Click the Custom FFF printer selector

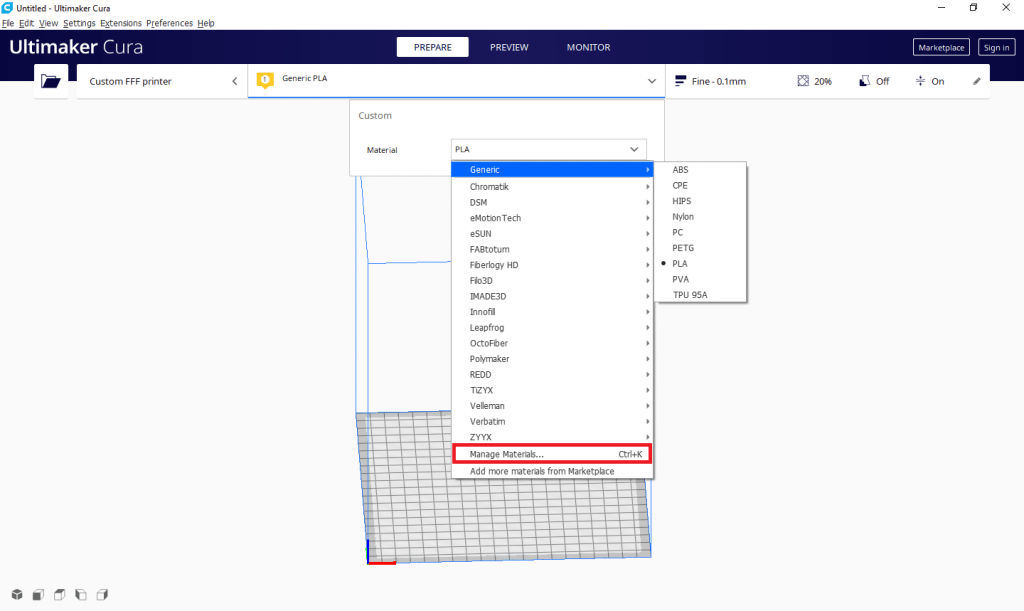162,81
